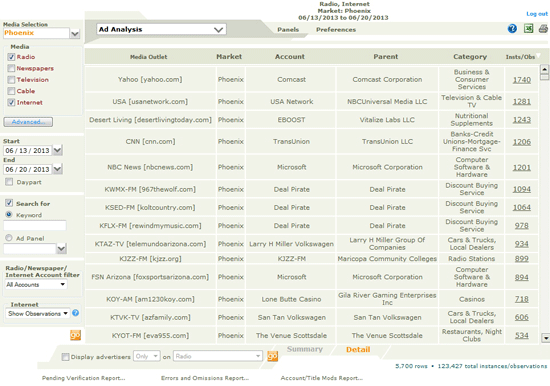Enable the Newspapers checkbox
Screen dimensions: 550x386
pos(11,68)
